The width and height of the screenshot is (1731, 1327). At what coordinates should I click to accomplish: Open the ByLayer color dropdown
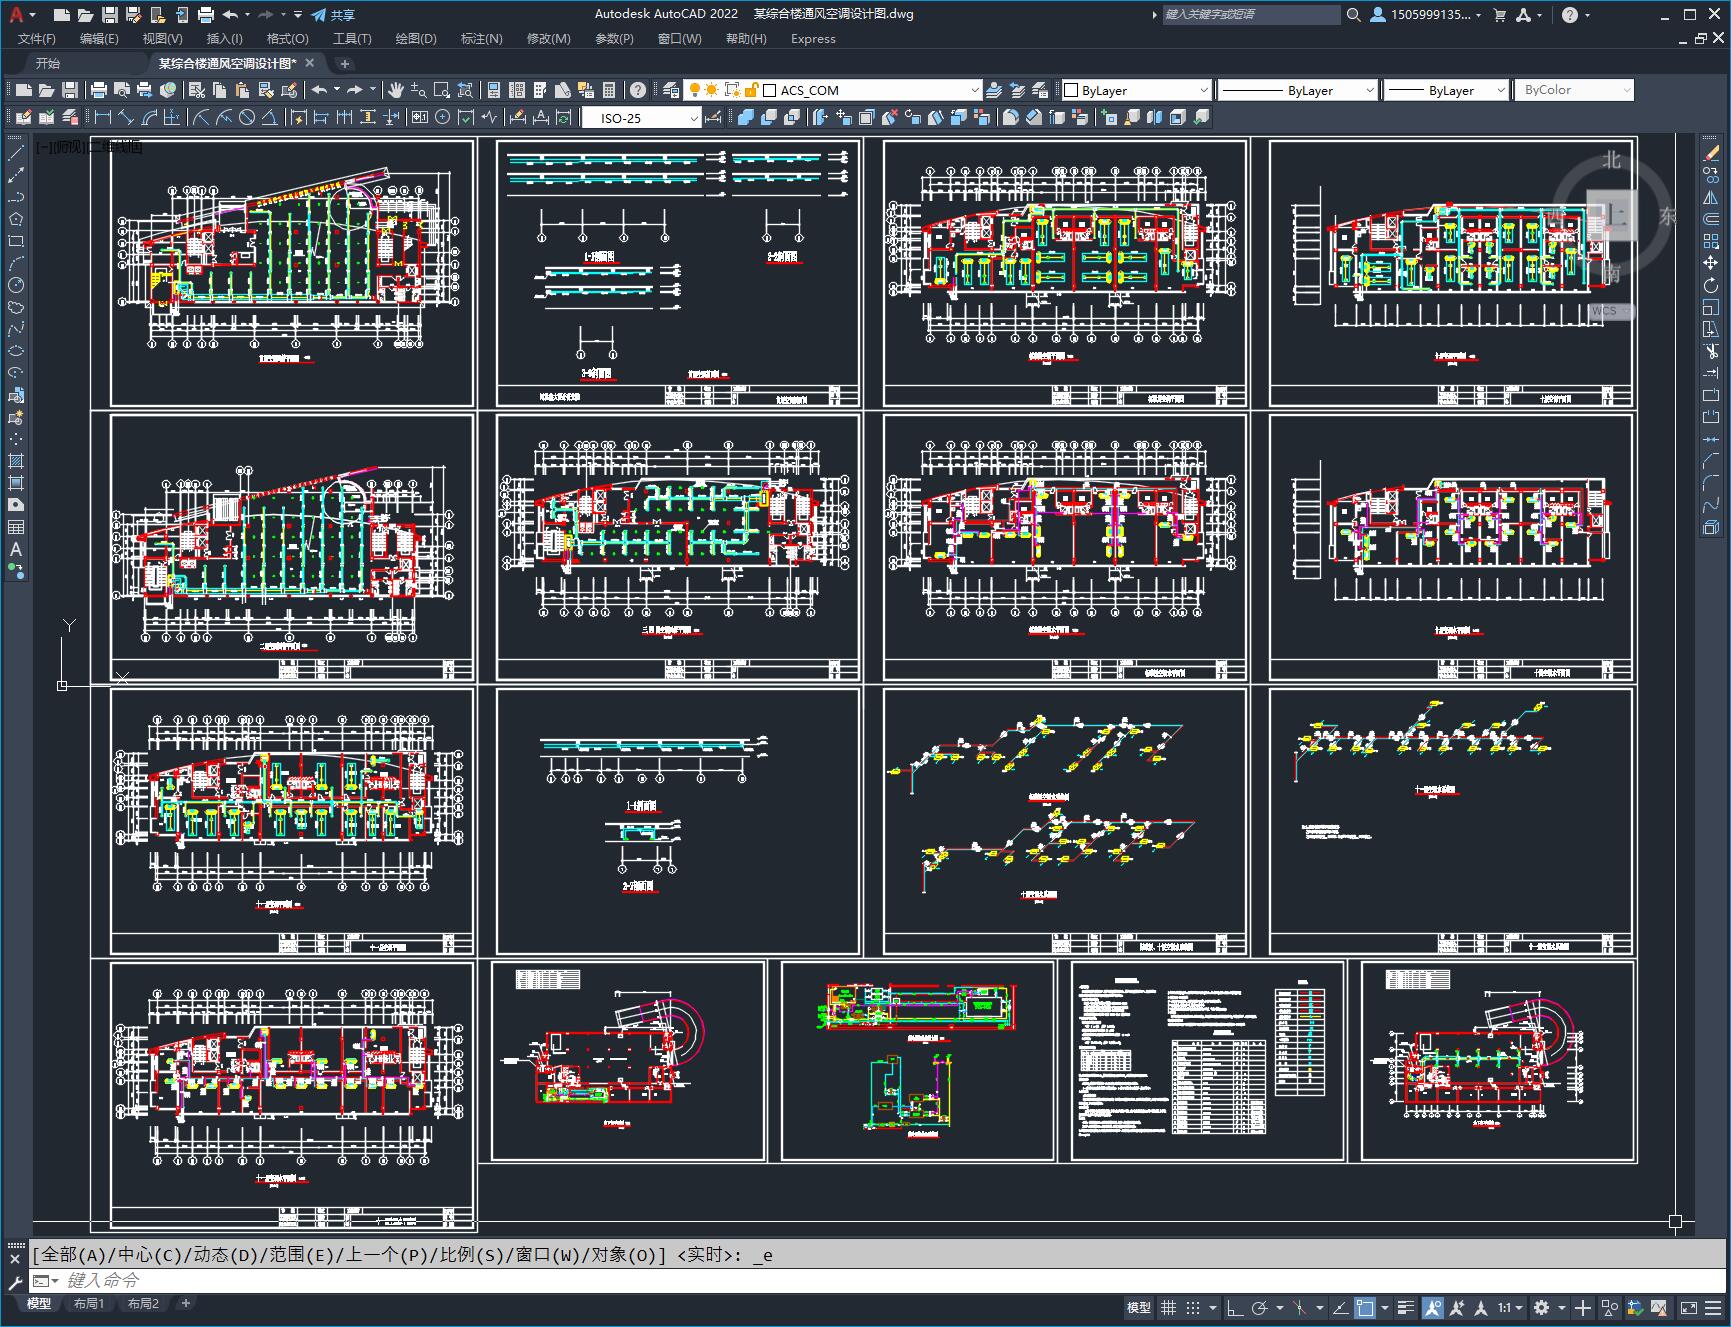[x=1203, y=90]
